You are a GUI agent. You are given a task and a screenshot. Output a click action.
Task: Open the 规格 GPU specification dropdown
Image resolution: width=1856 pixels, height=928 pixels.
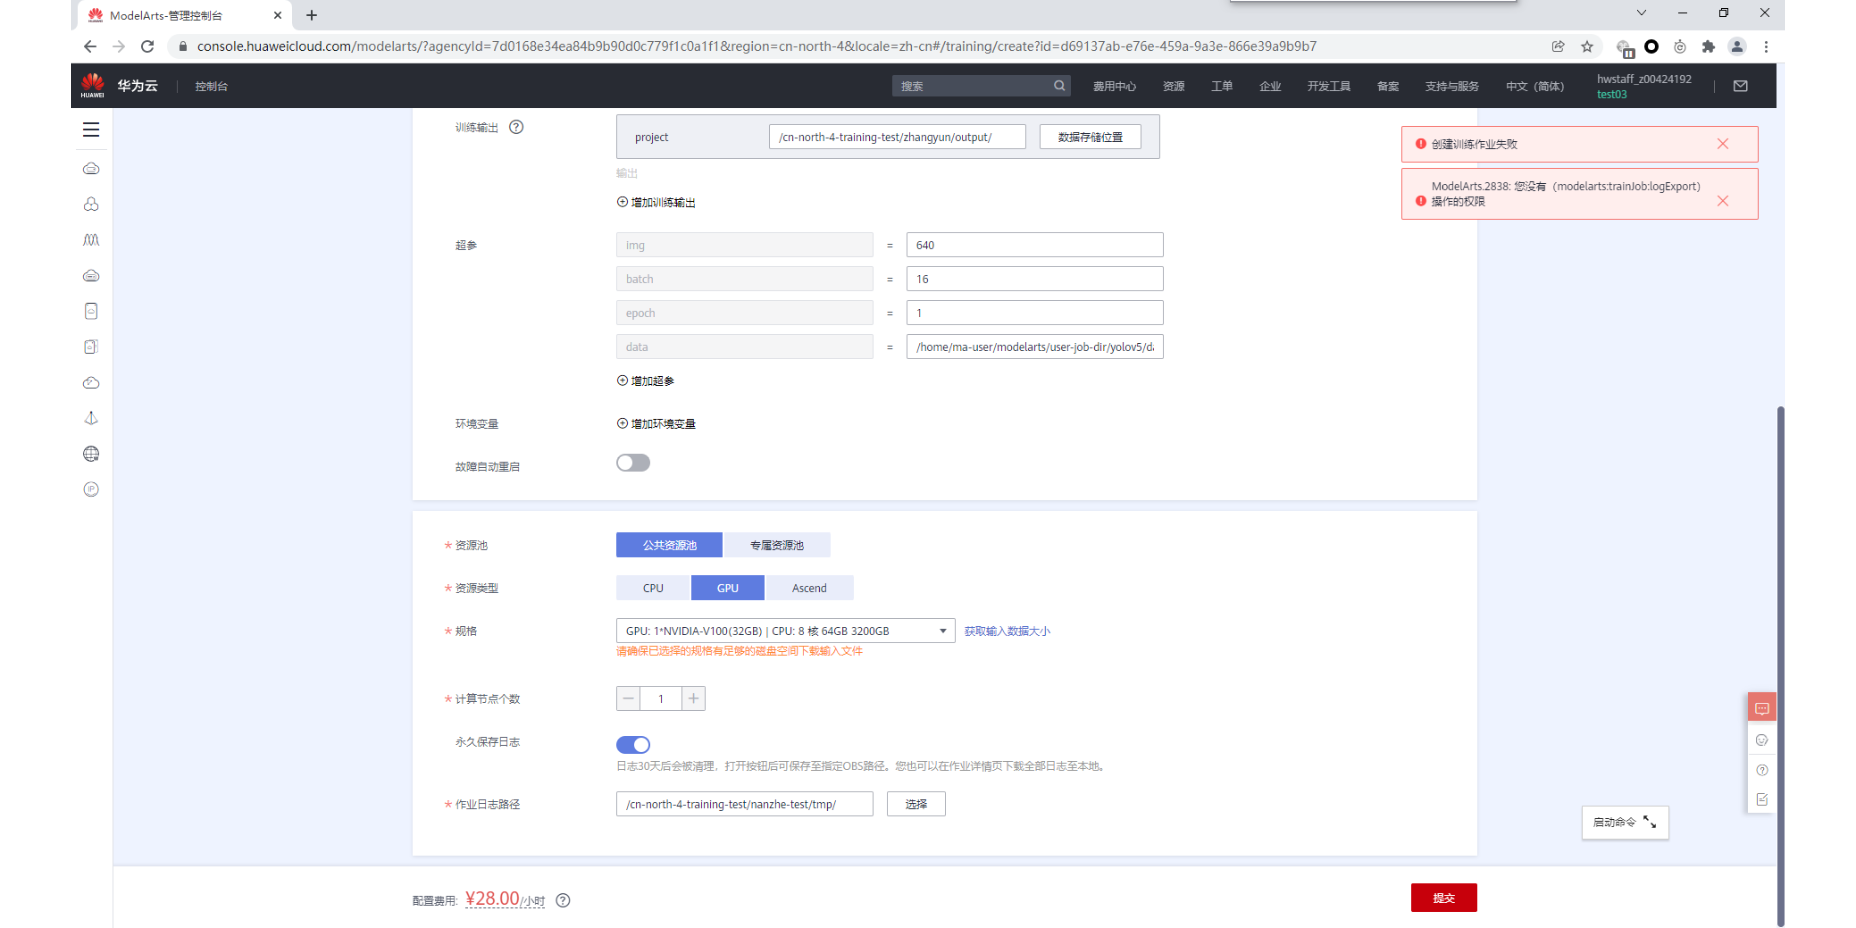click(x=785, y=631)
